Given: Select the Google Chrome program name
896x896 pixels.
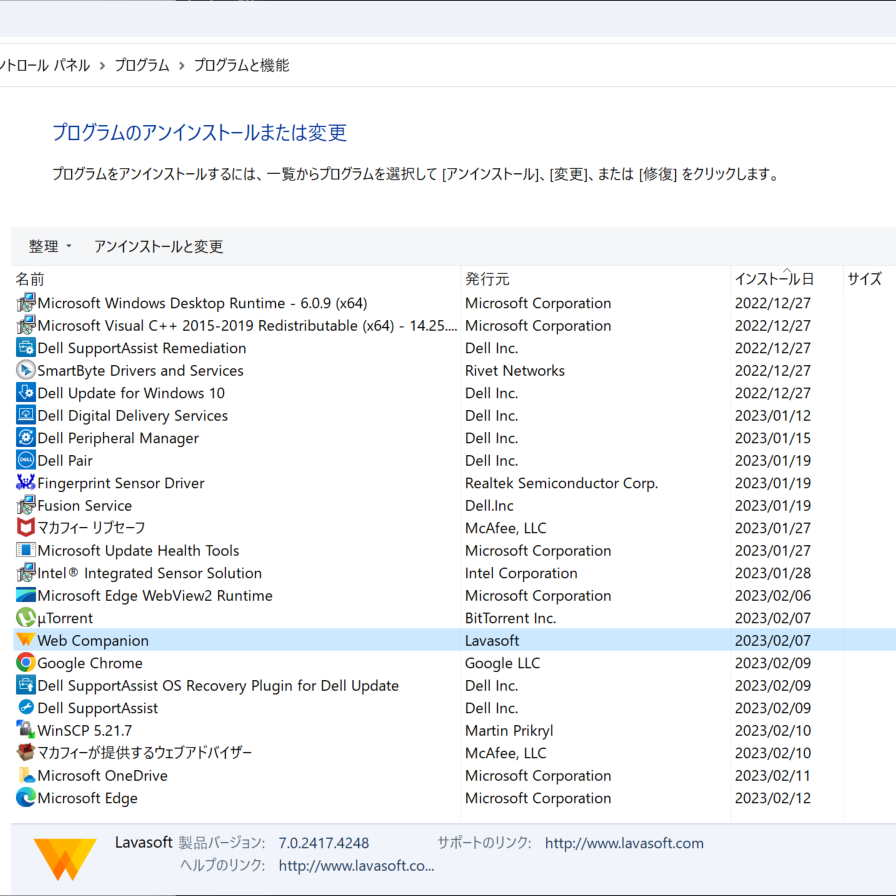Looking at the screenshot, I should click(90, 663).
